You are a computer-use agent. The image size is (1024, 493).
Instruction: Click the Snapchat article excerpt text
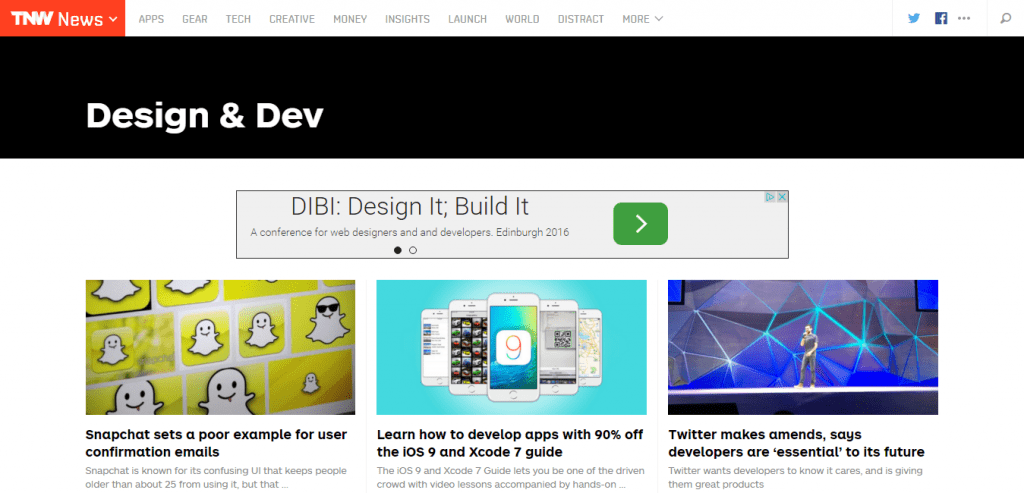[x=216, y=477]
